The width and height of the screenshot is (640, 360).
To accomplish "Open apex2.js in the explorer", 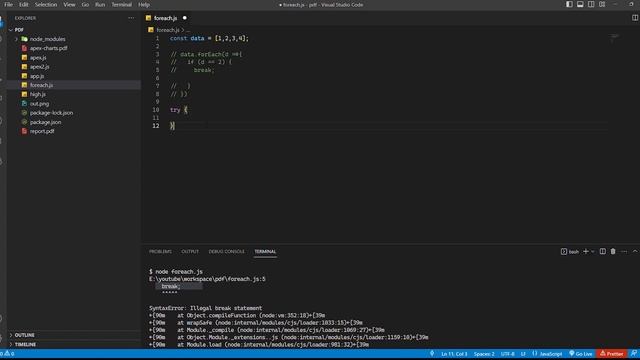I will tap(39, 67).
